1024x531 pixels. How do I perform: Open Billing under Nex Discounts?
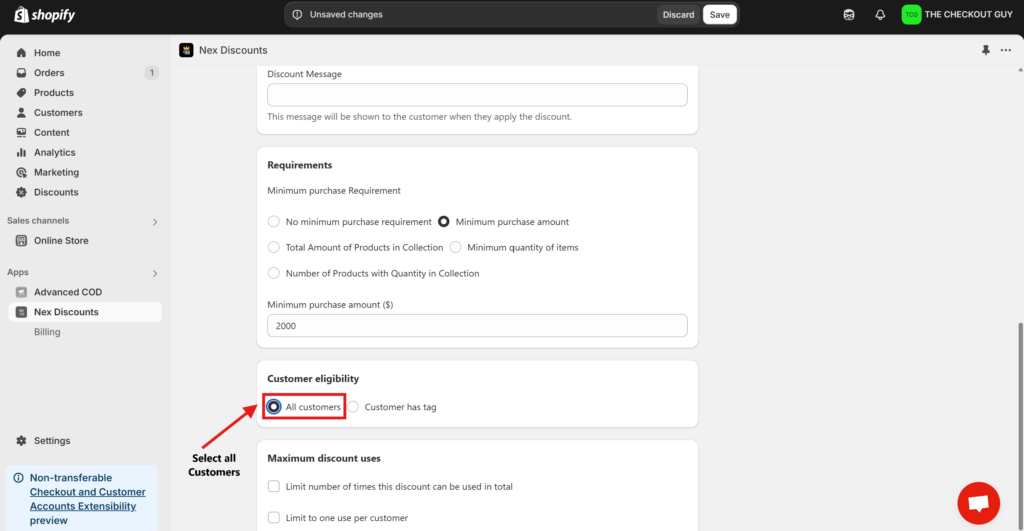tap(47, 332)
